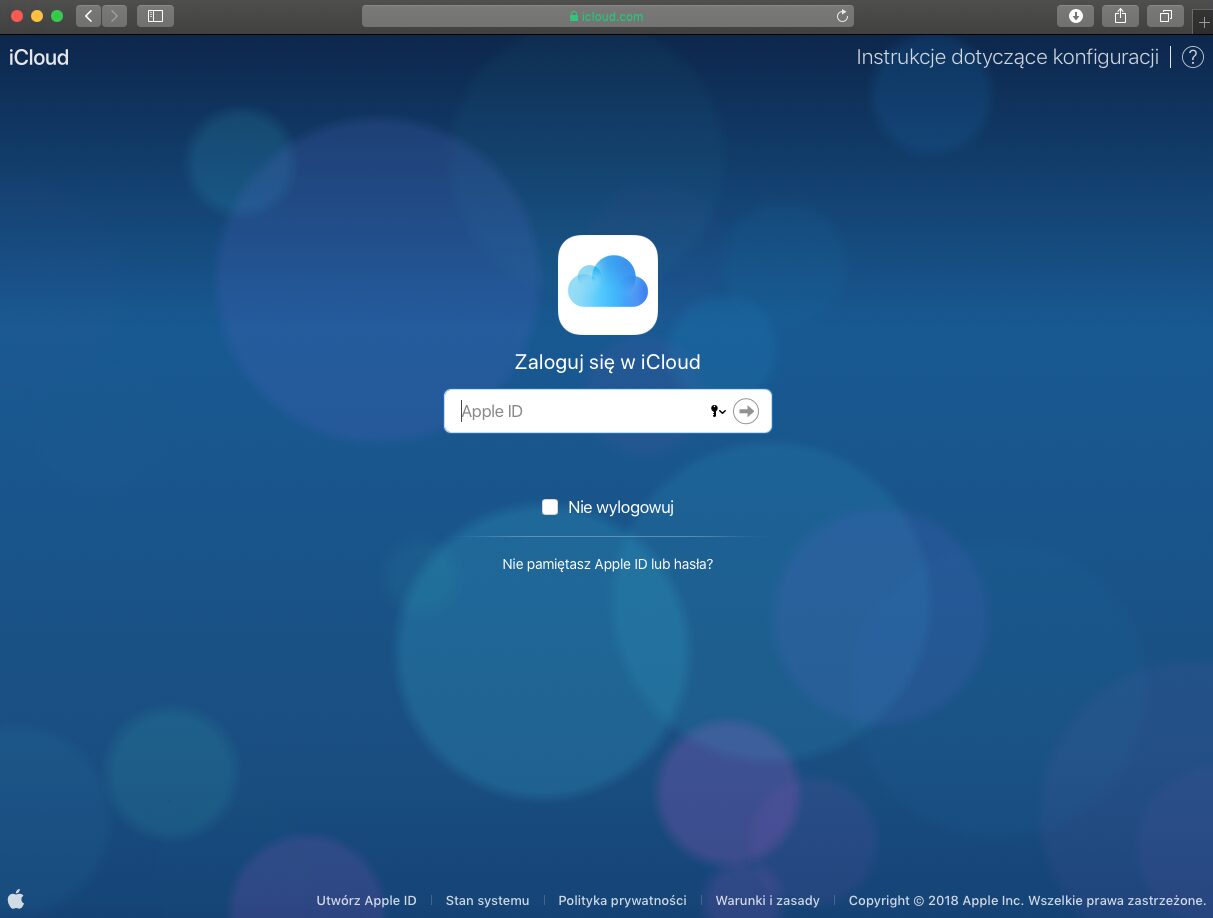Click the green fullscreen window button
The image size is (1213, 918).
(57, 16)
